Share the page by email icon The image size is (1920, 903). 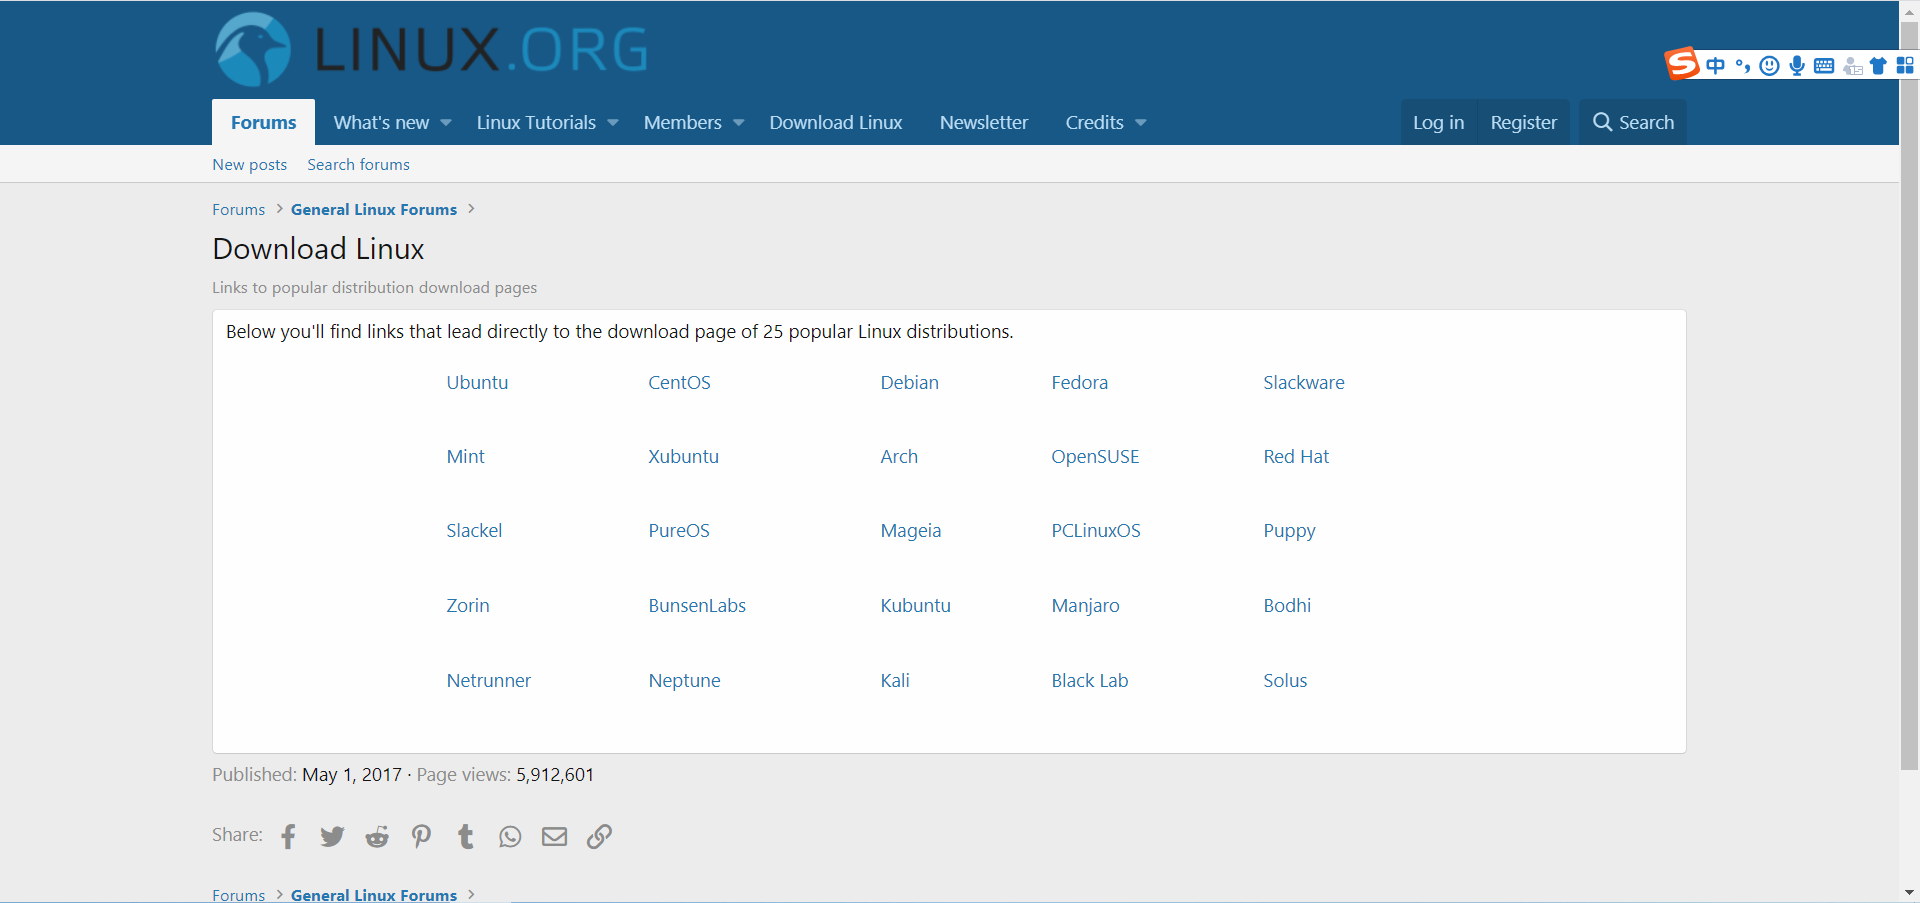[x=554, y=836]
